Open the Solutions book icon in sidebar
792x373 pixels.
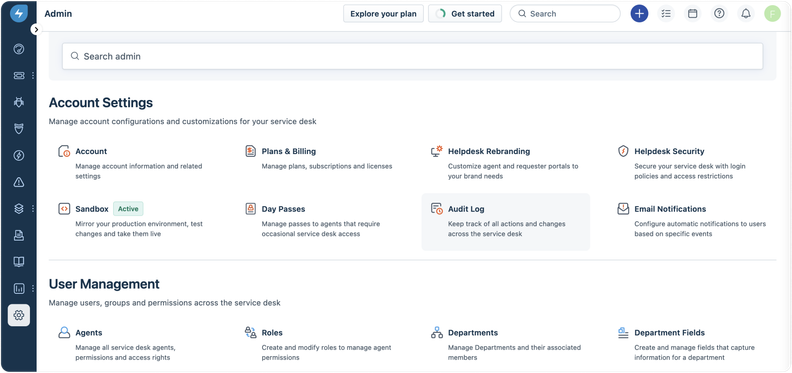pyautogui.click(x=19, y=262)
